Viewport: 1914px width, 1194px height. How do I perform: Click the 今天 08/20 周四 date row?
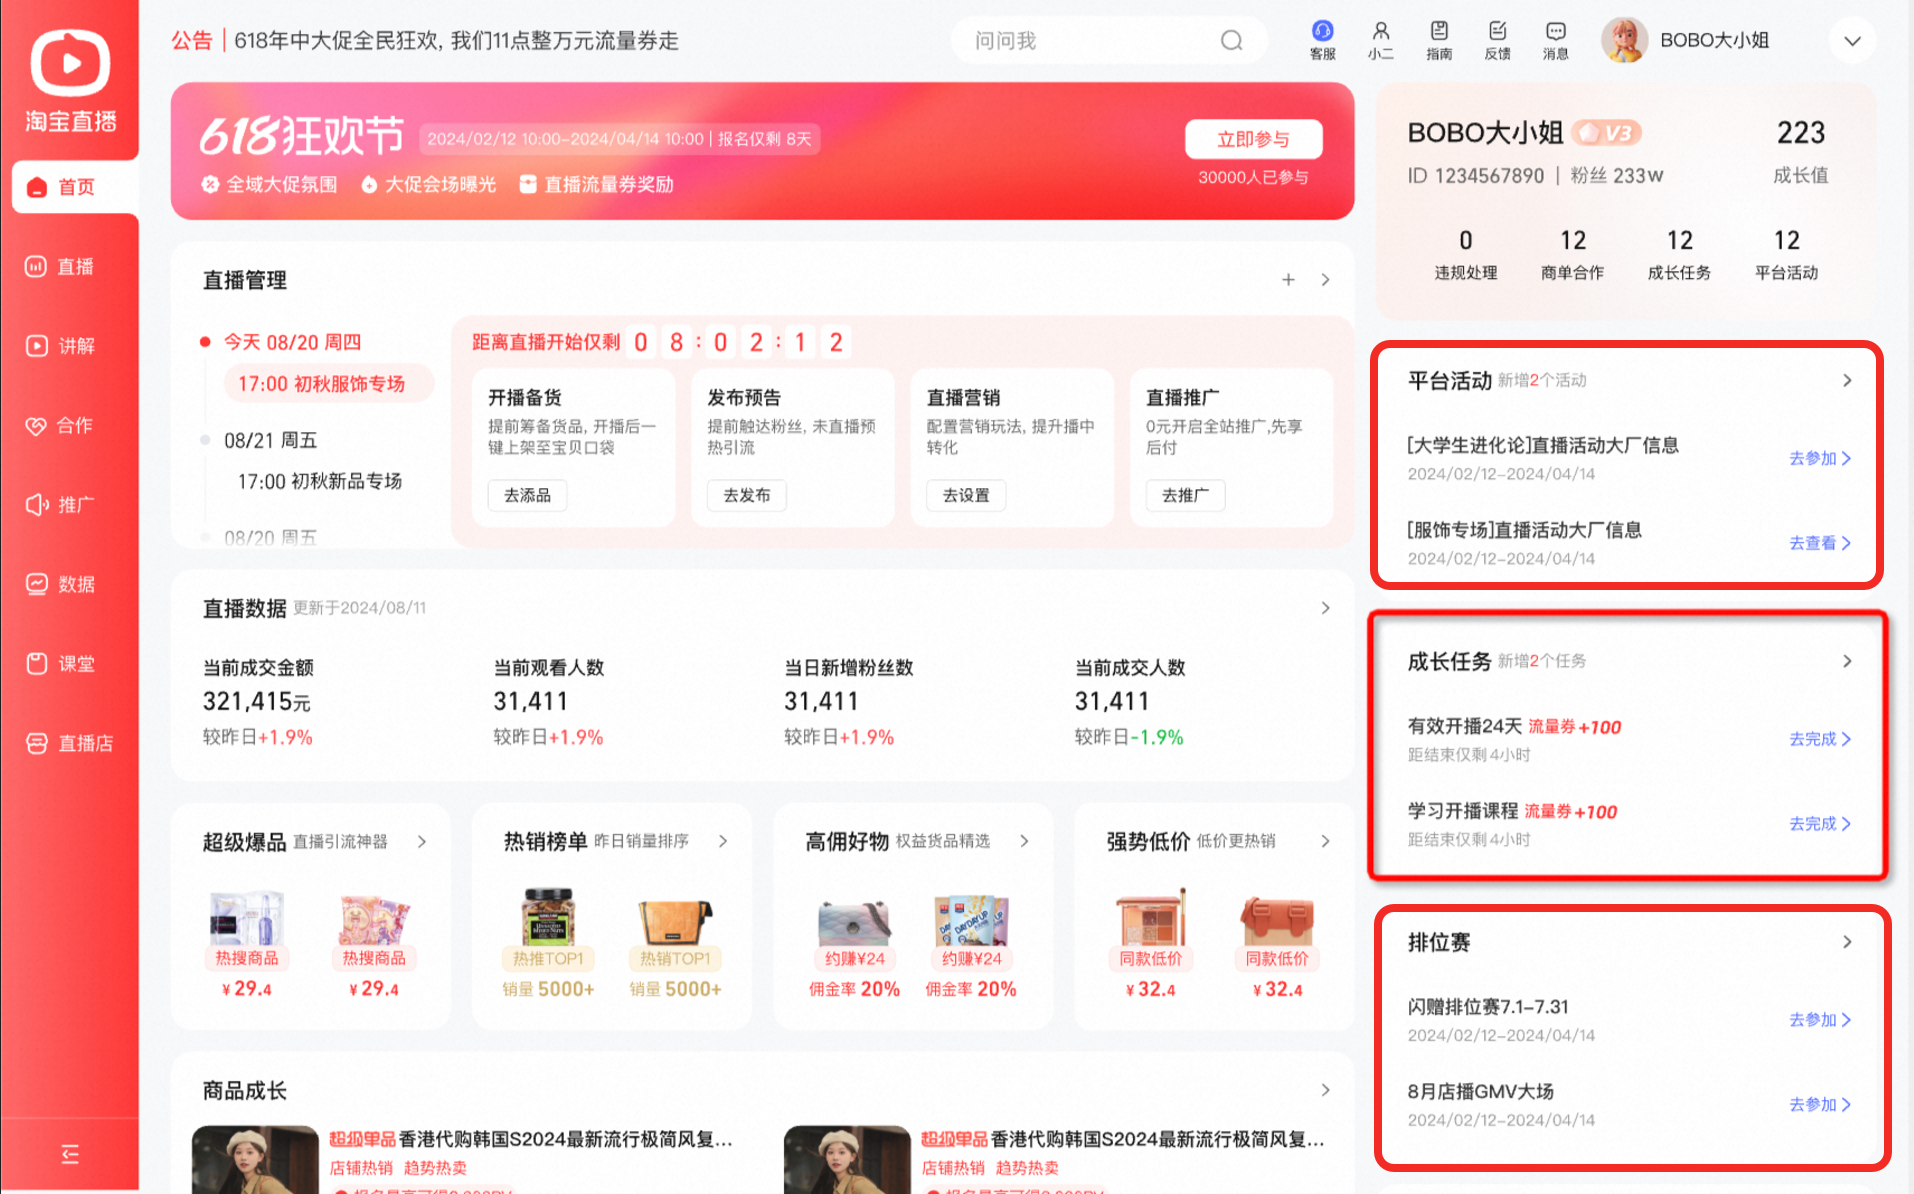(x=292, y=342)
